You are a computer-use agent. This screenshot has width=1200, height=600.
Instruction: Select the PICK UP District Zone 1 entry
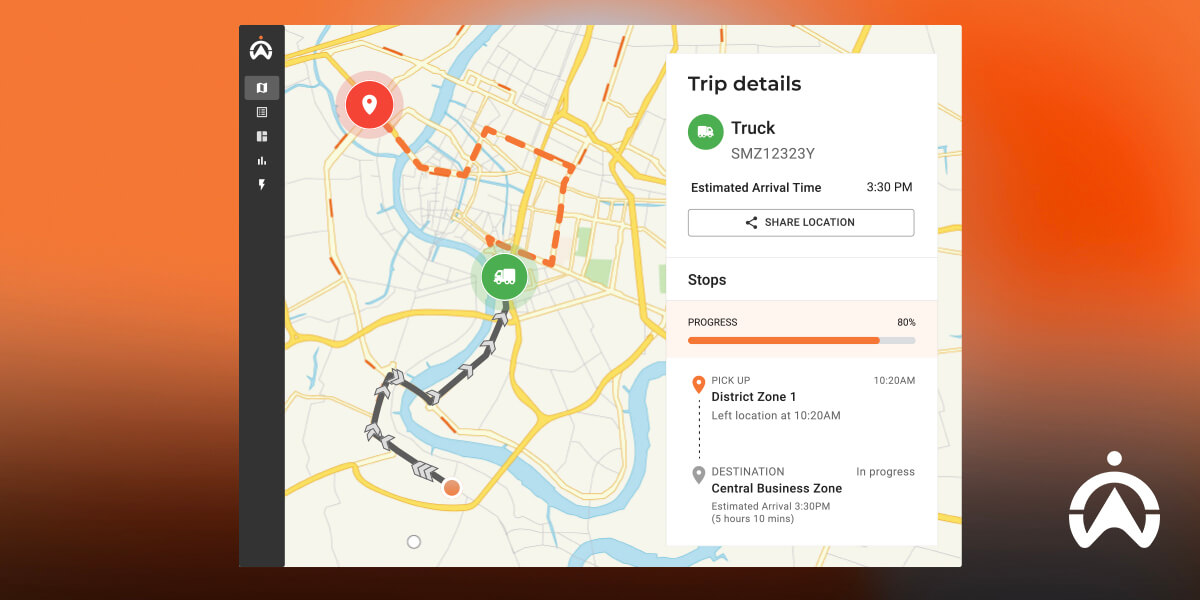(752, 396)
